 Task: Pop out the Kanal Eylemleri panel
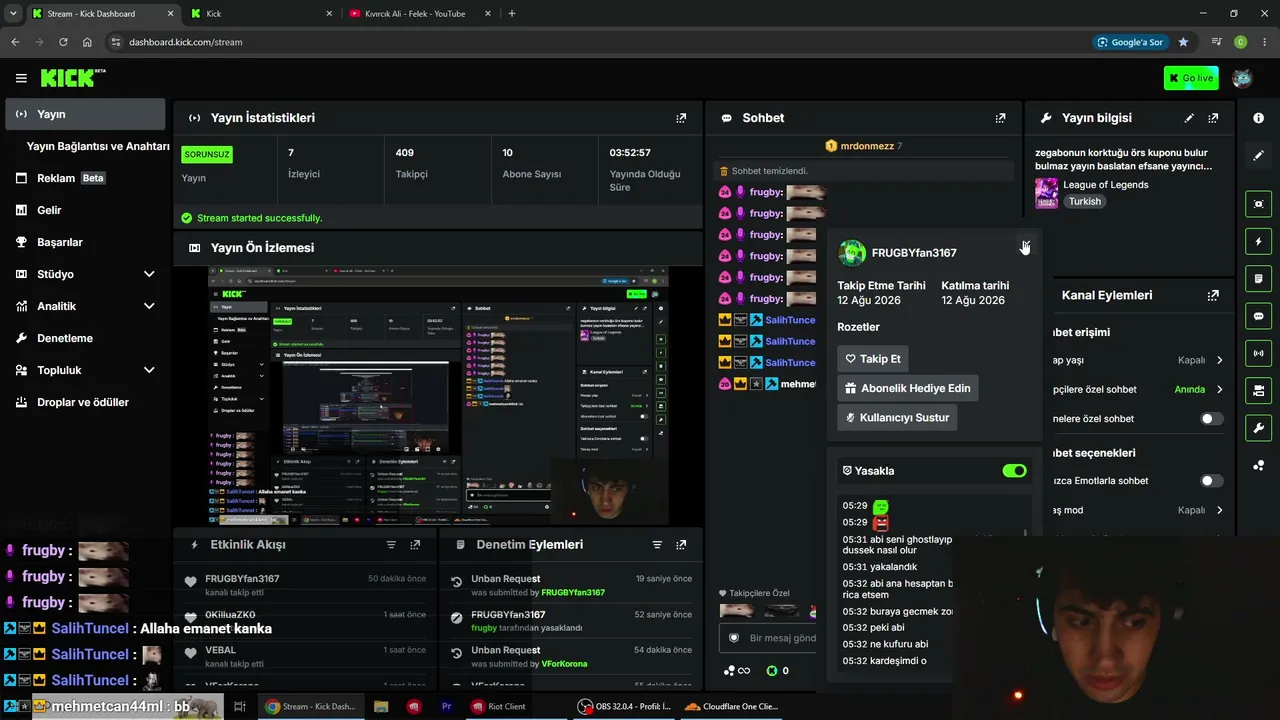[x=1213, y=296]
